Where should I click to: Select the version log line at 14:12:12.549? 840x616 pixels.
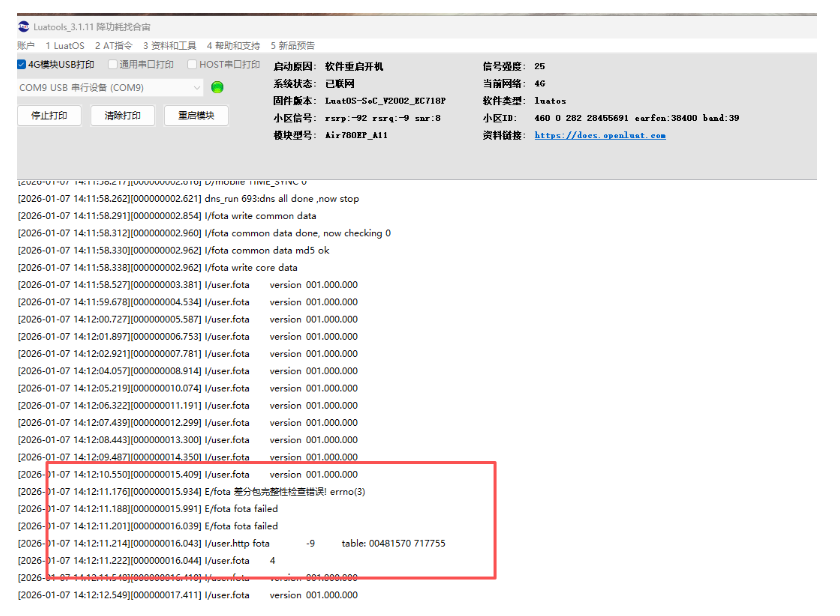[188, 595]
